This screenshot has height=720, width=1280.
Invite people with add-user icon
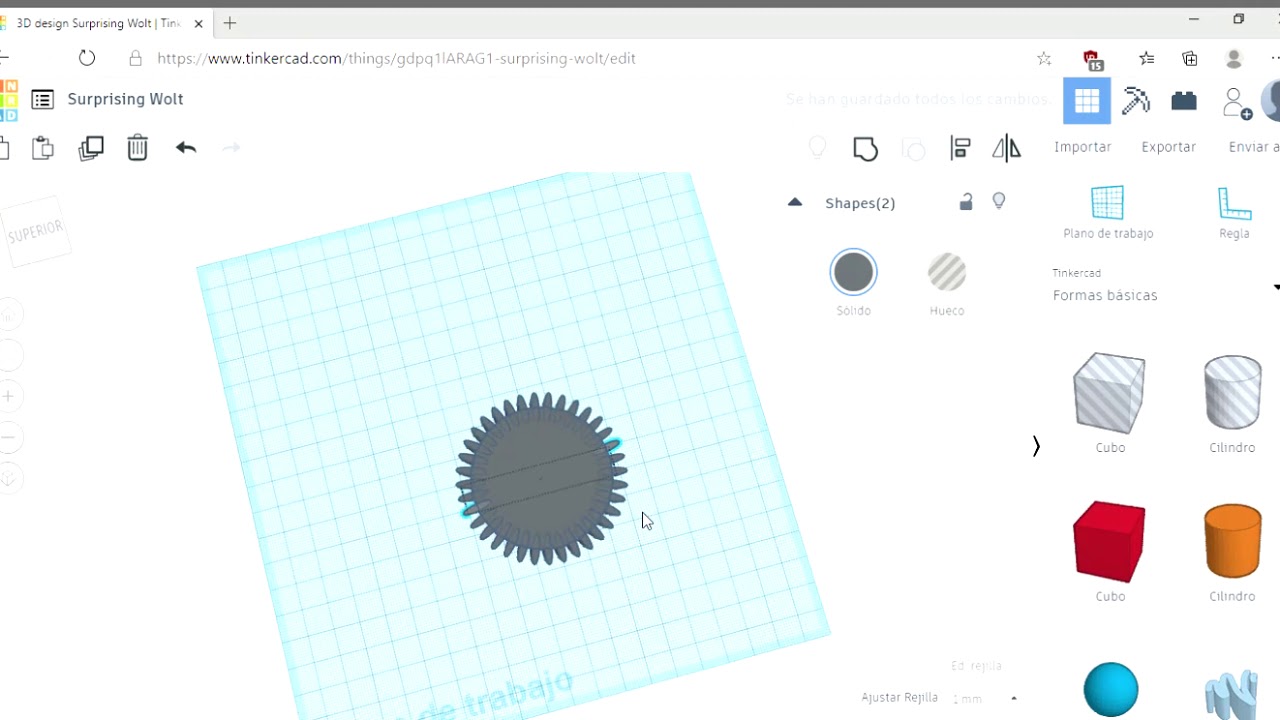(x=1237, y=102)
